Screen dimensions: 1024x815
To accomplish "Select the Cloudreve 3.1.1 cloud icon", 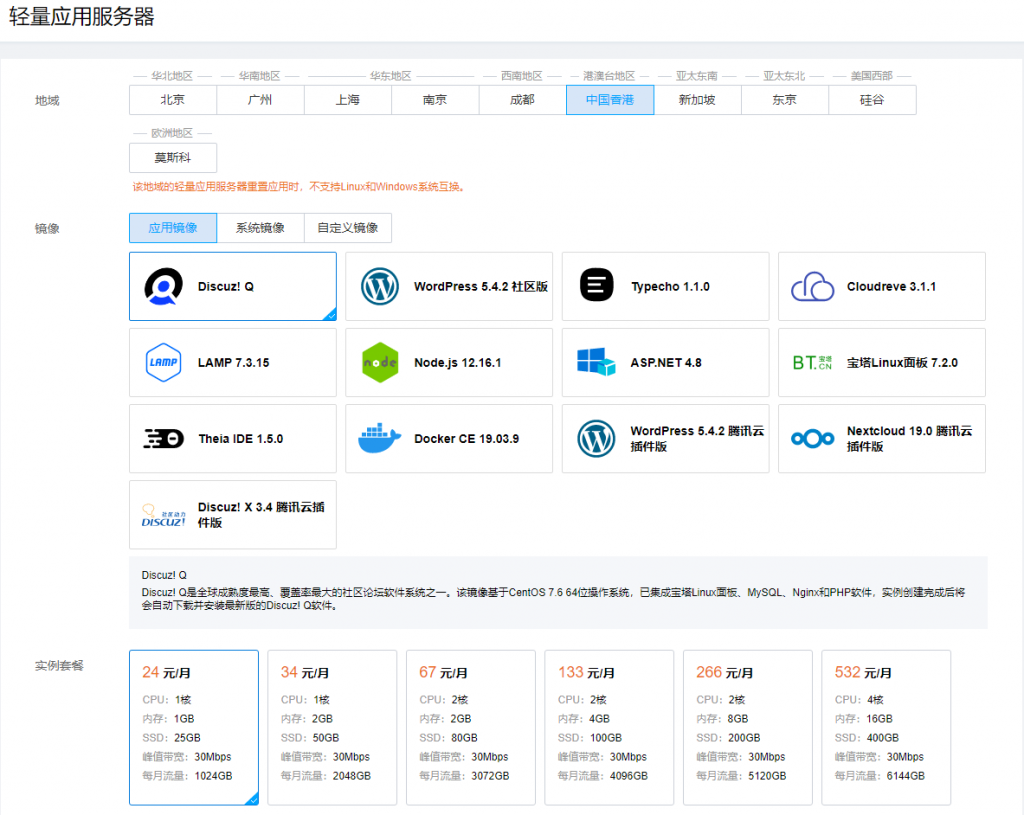I will pos(812,287).
